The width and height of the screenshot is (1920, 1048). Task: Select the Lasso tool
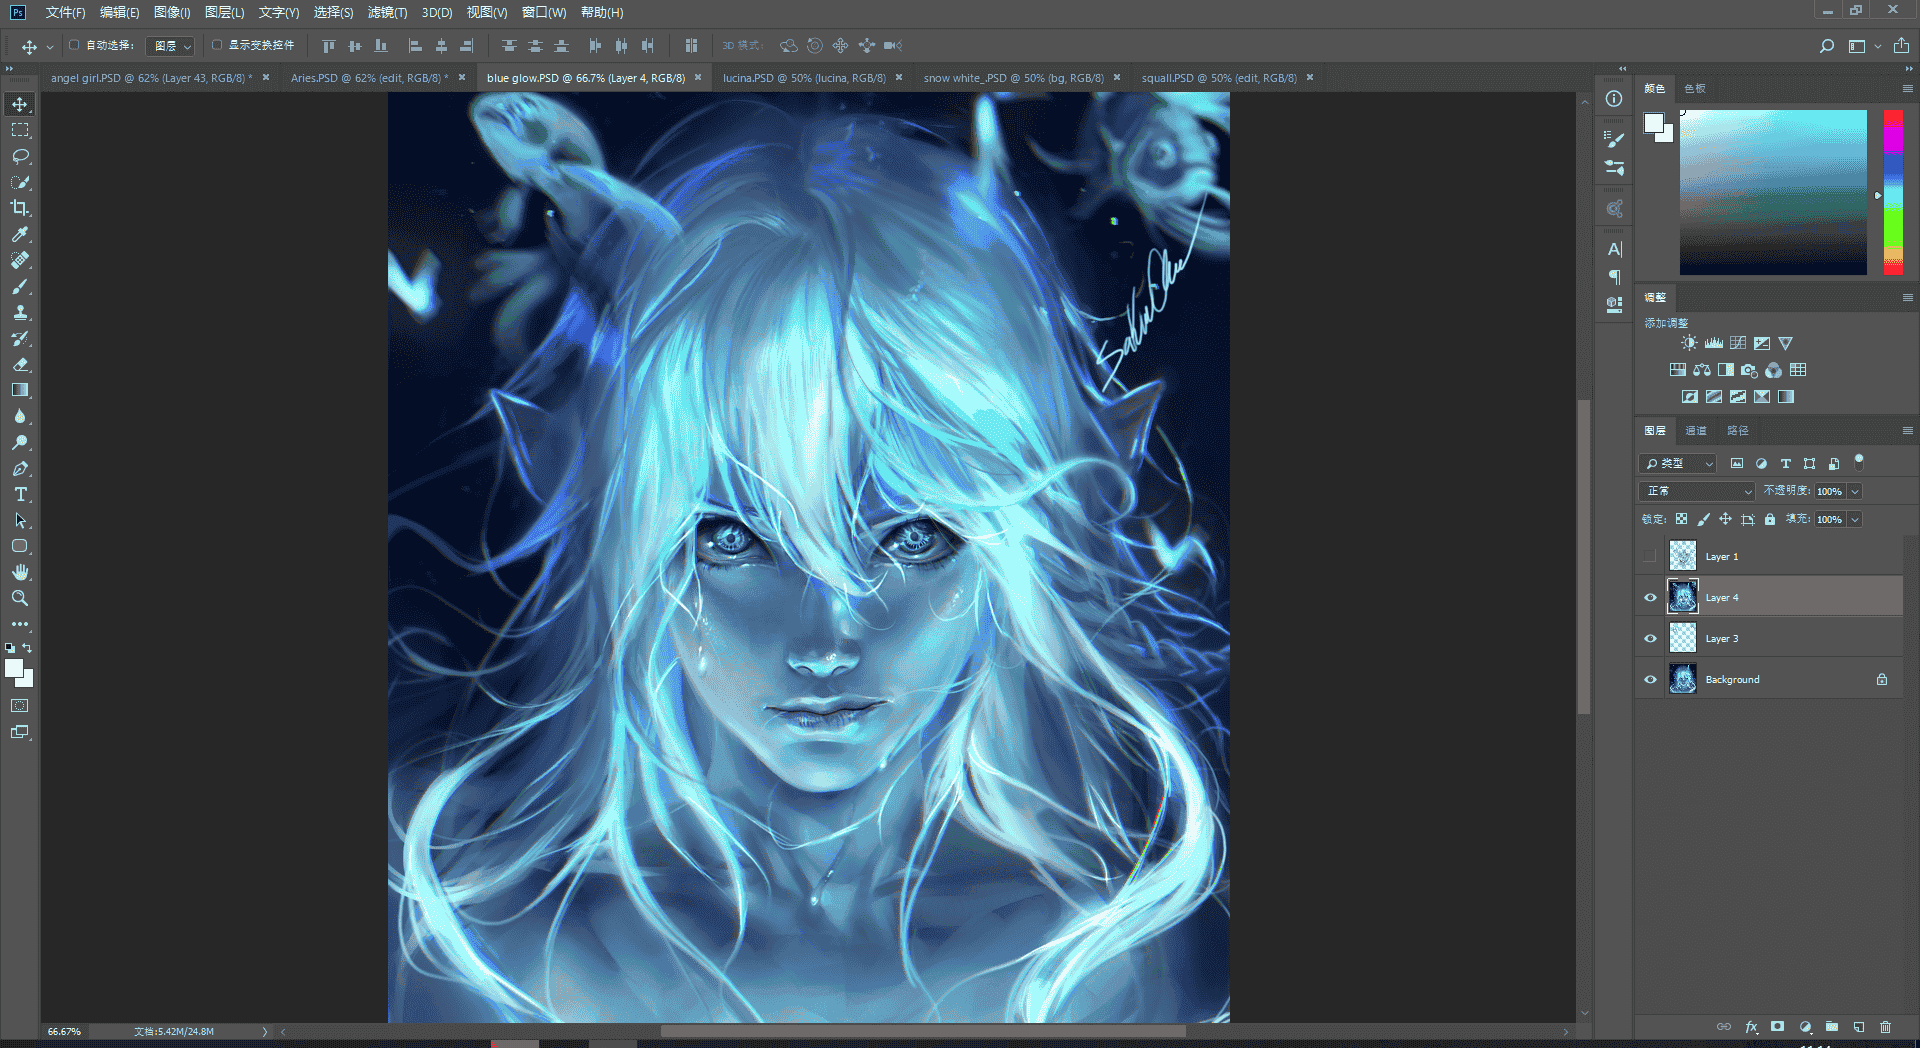coord(20,156)
